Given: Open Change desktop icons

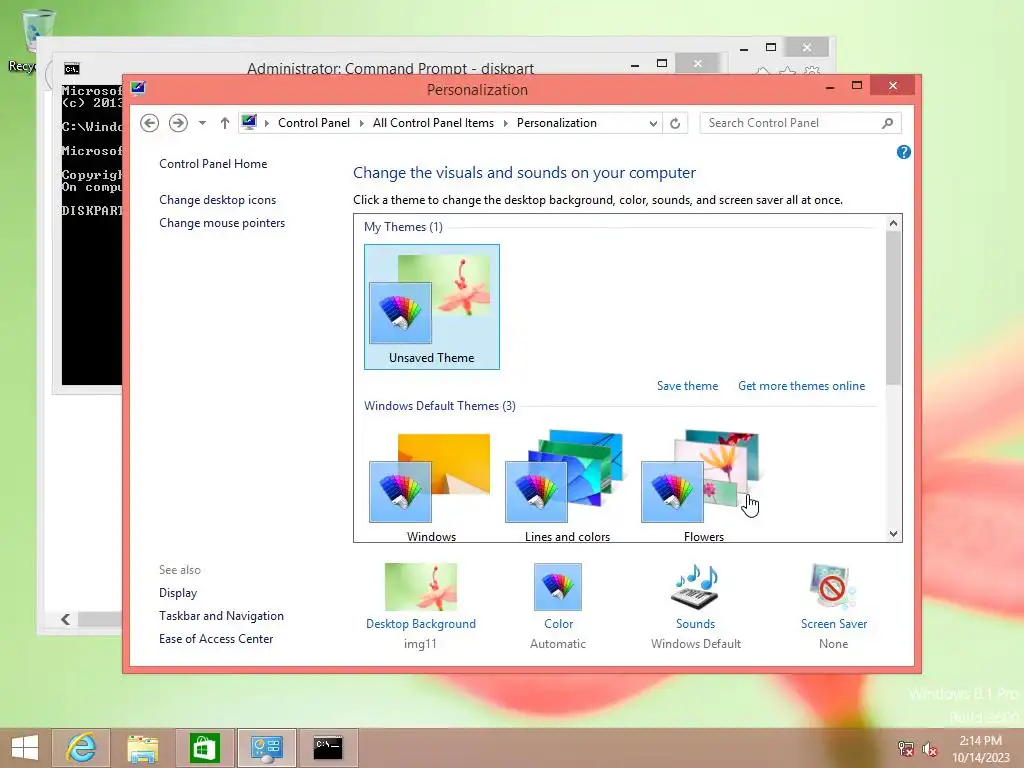Looking at the screenshot, I should pyautogui.click(x=217, y=200).
